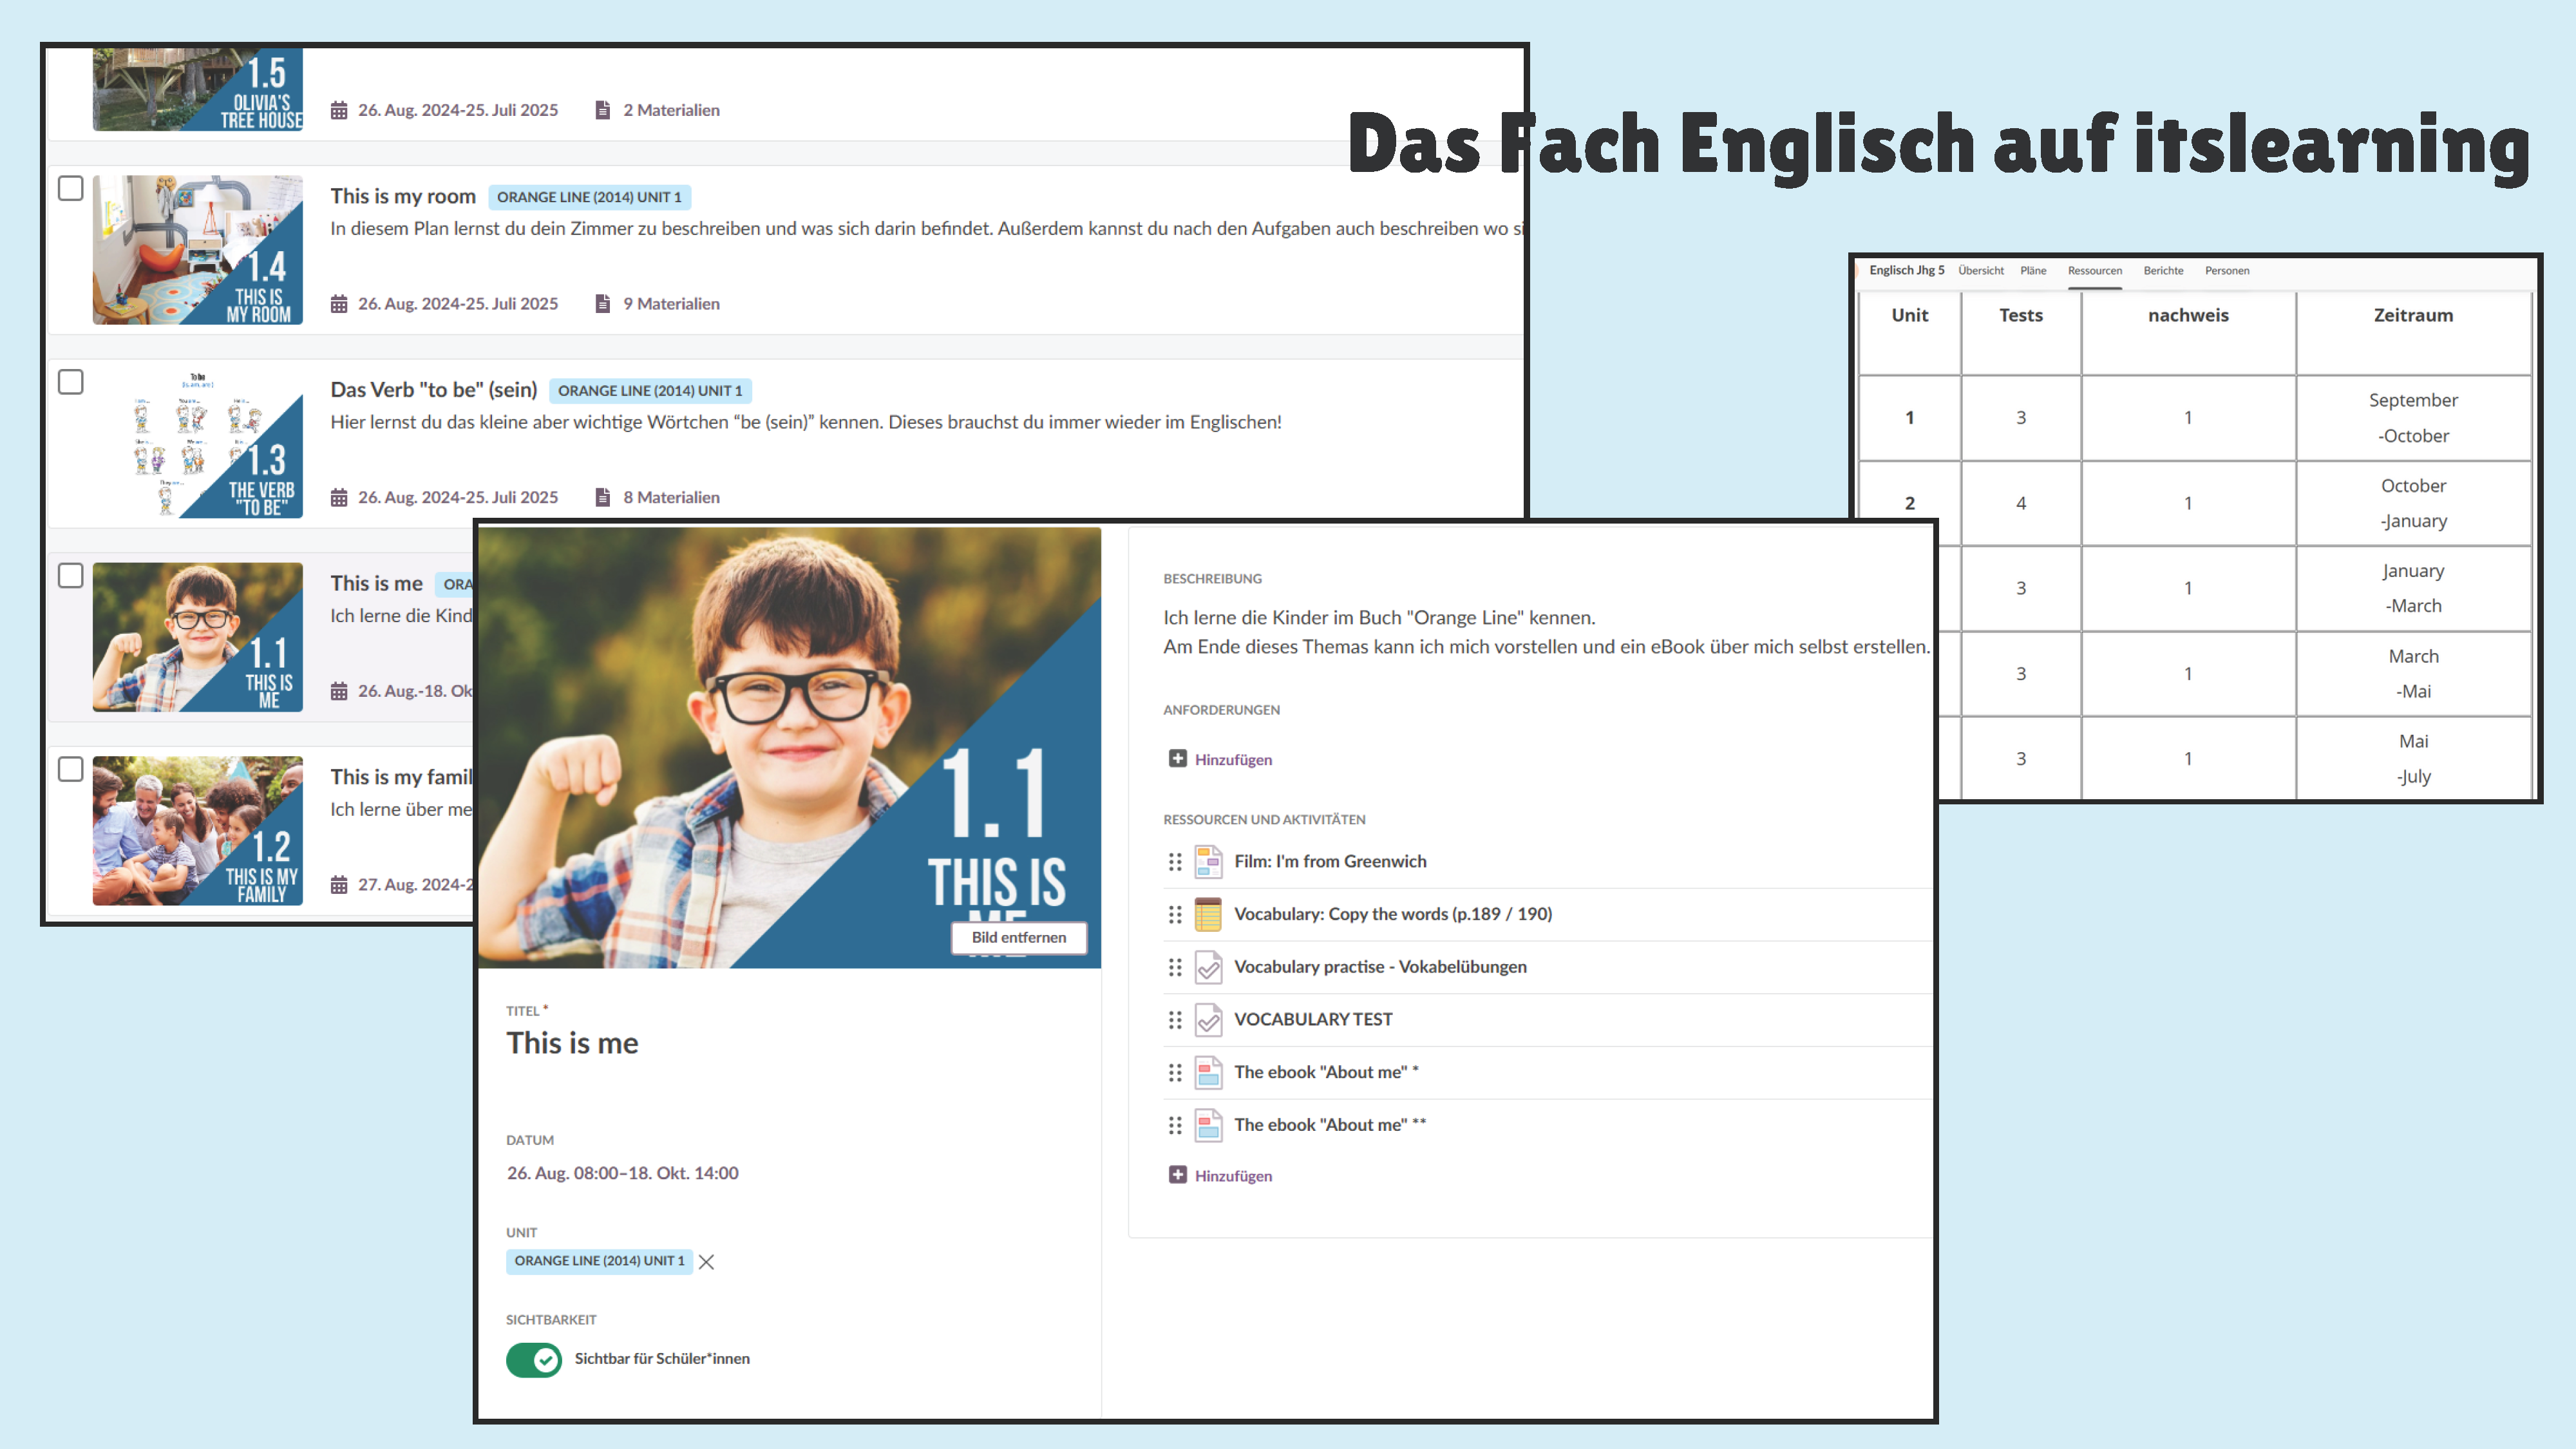2576x1449 pixels.
Task: Grab drag handle of Film: I'm from Greenwich
Action: [1175, 862]
